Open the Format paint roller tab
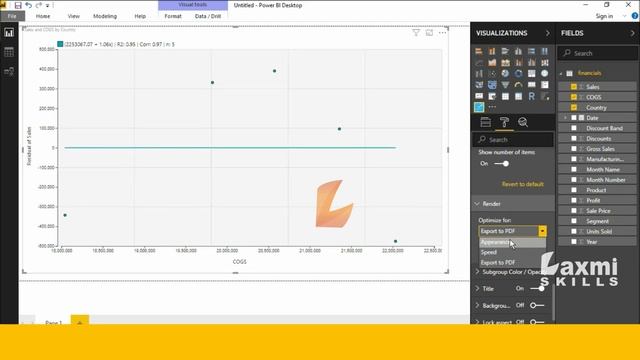Screen dimensions: 640x360 [504, 122]
